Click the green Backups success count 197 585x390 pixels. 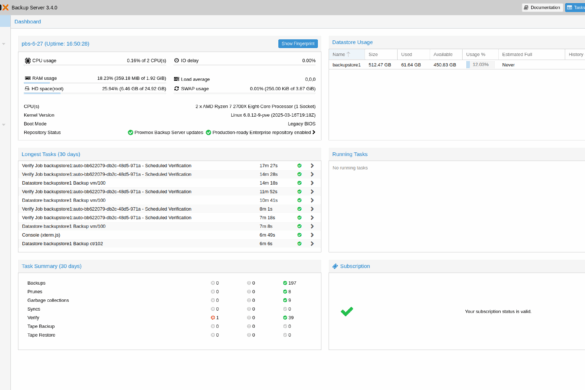click(x=290, y=283)
